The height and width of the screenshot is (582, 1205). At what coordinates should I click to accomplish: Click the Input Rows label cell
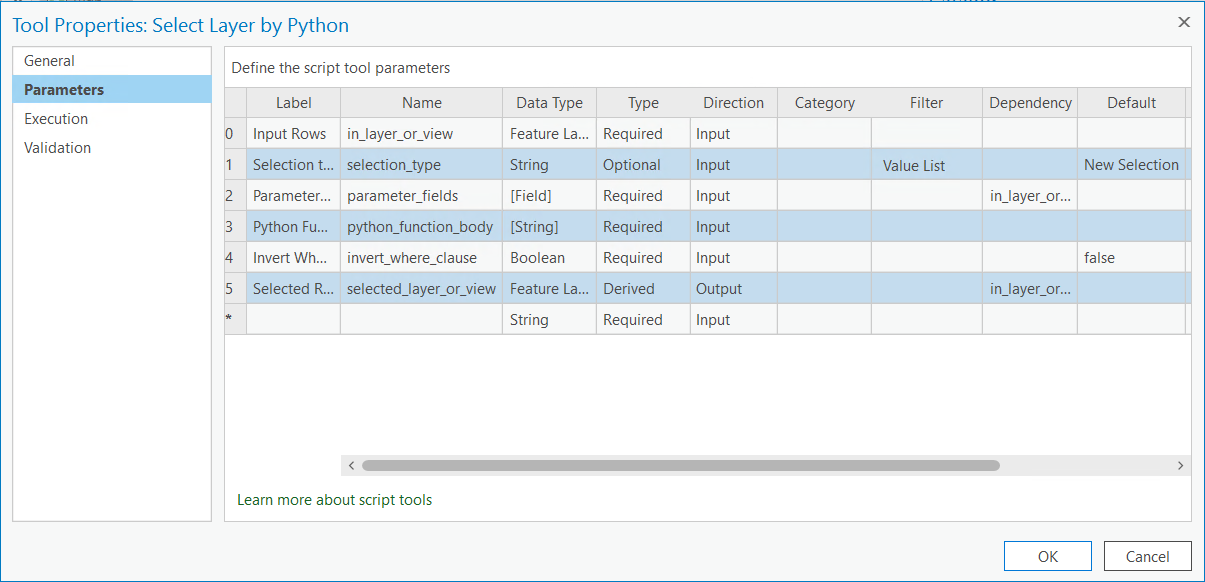(x=292, y=134)
